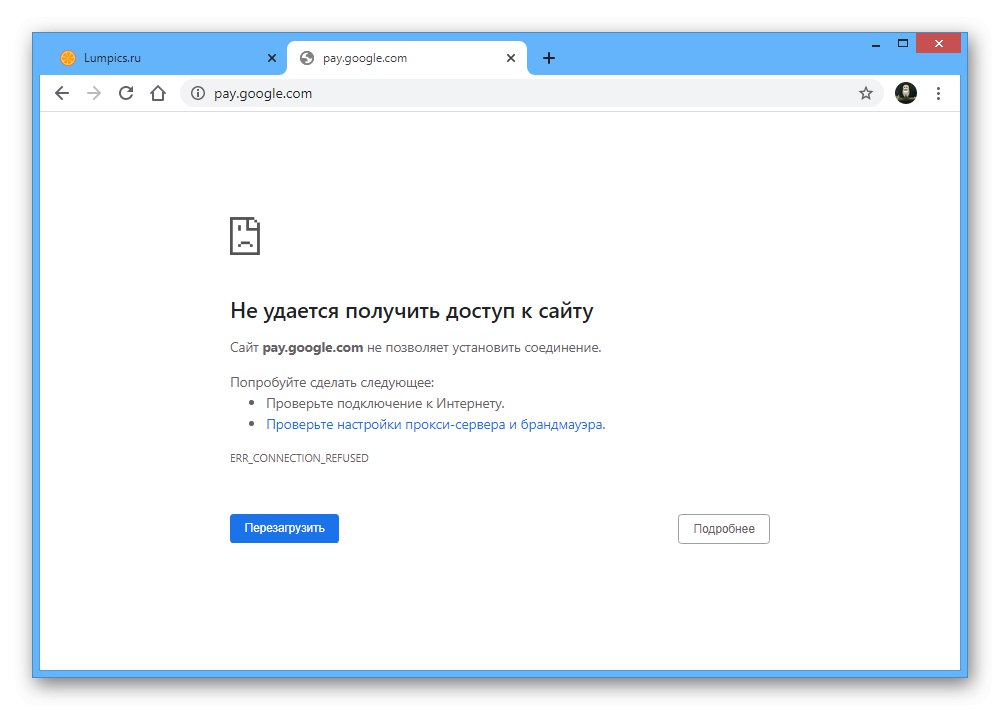Screen dimensions: 1000x710
Task: Close the pay.google.com tab
Action: (511, 58)
